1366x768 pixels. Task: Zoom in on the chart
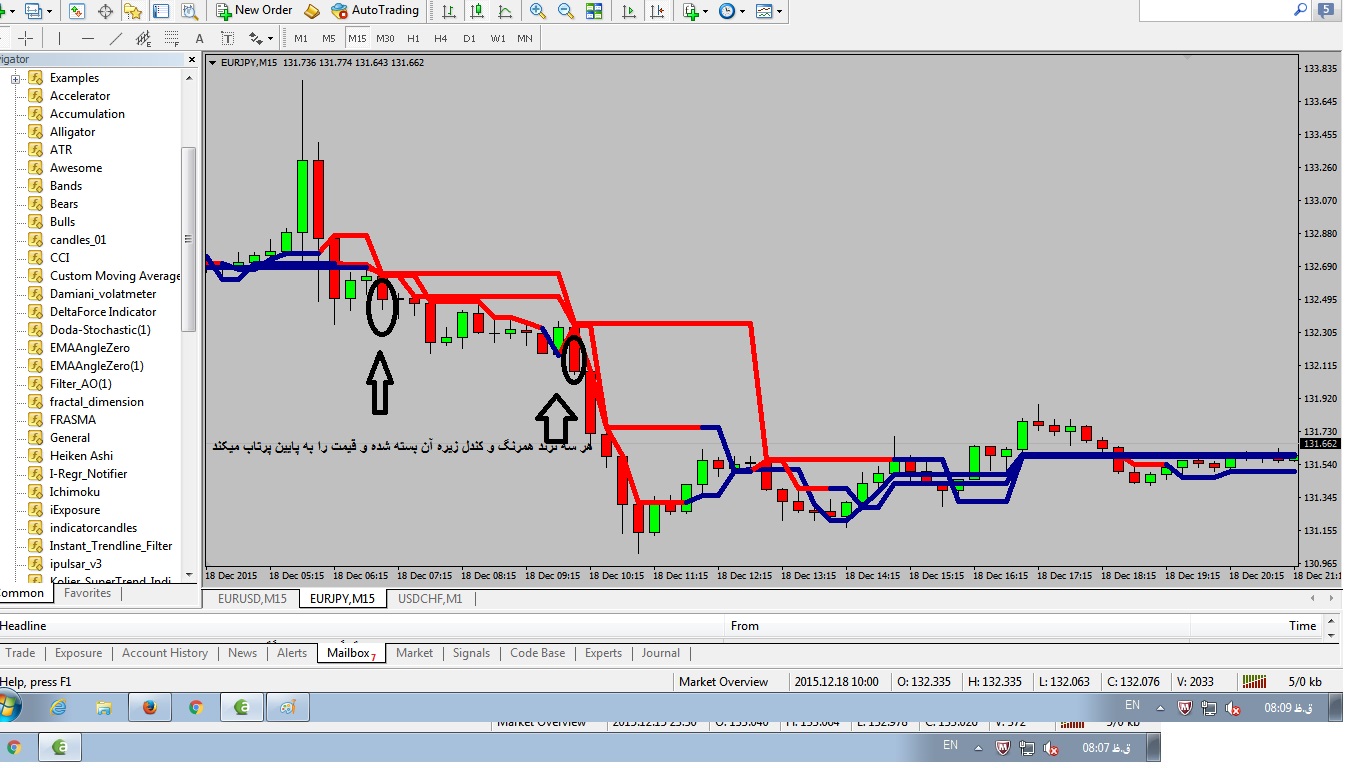pos(538,11)
